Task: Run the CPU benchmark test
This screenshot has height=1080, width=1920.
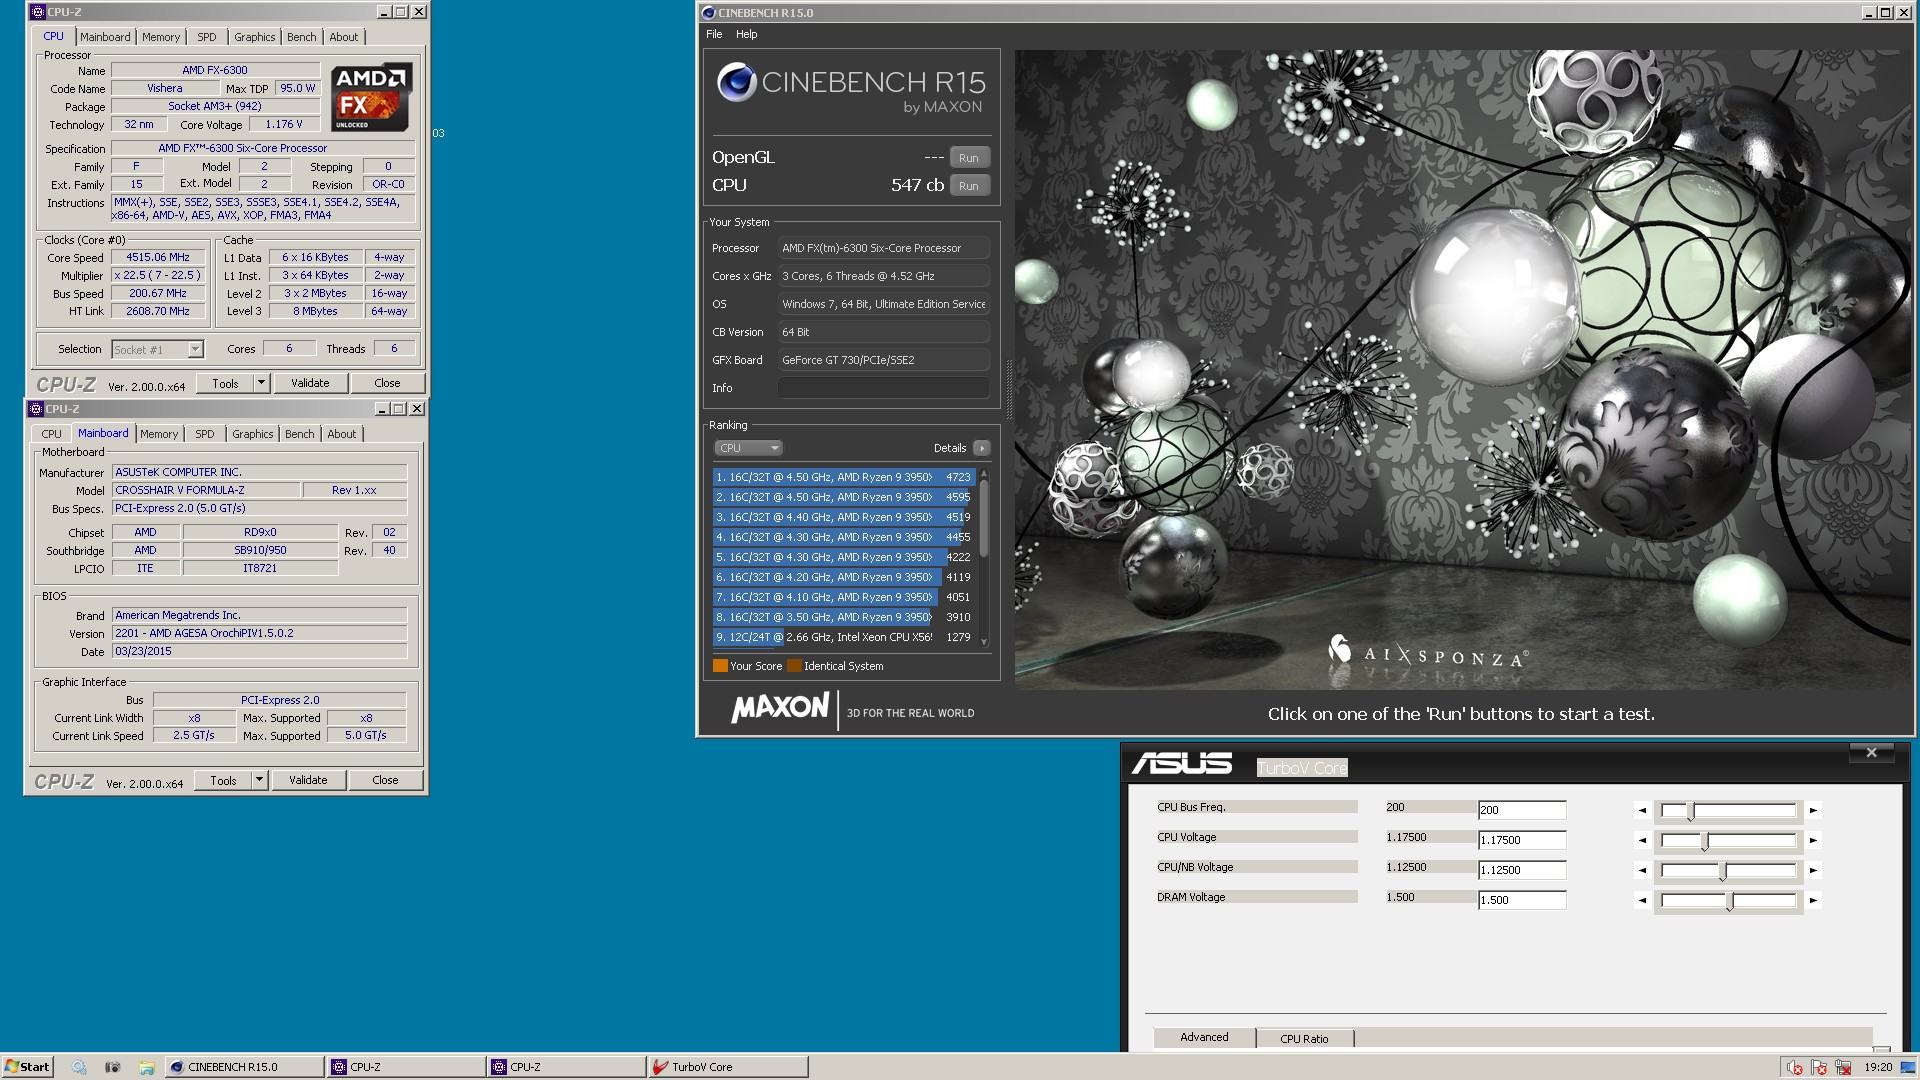Action: [x=968, y=186]
